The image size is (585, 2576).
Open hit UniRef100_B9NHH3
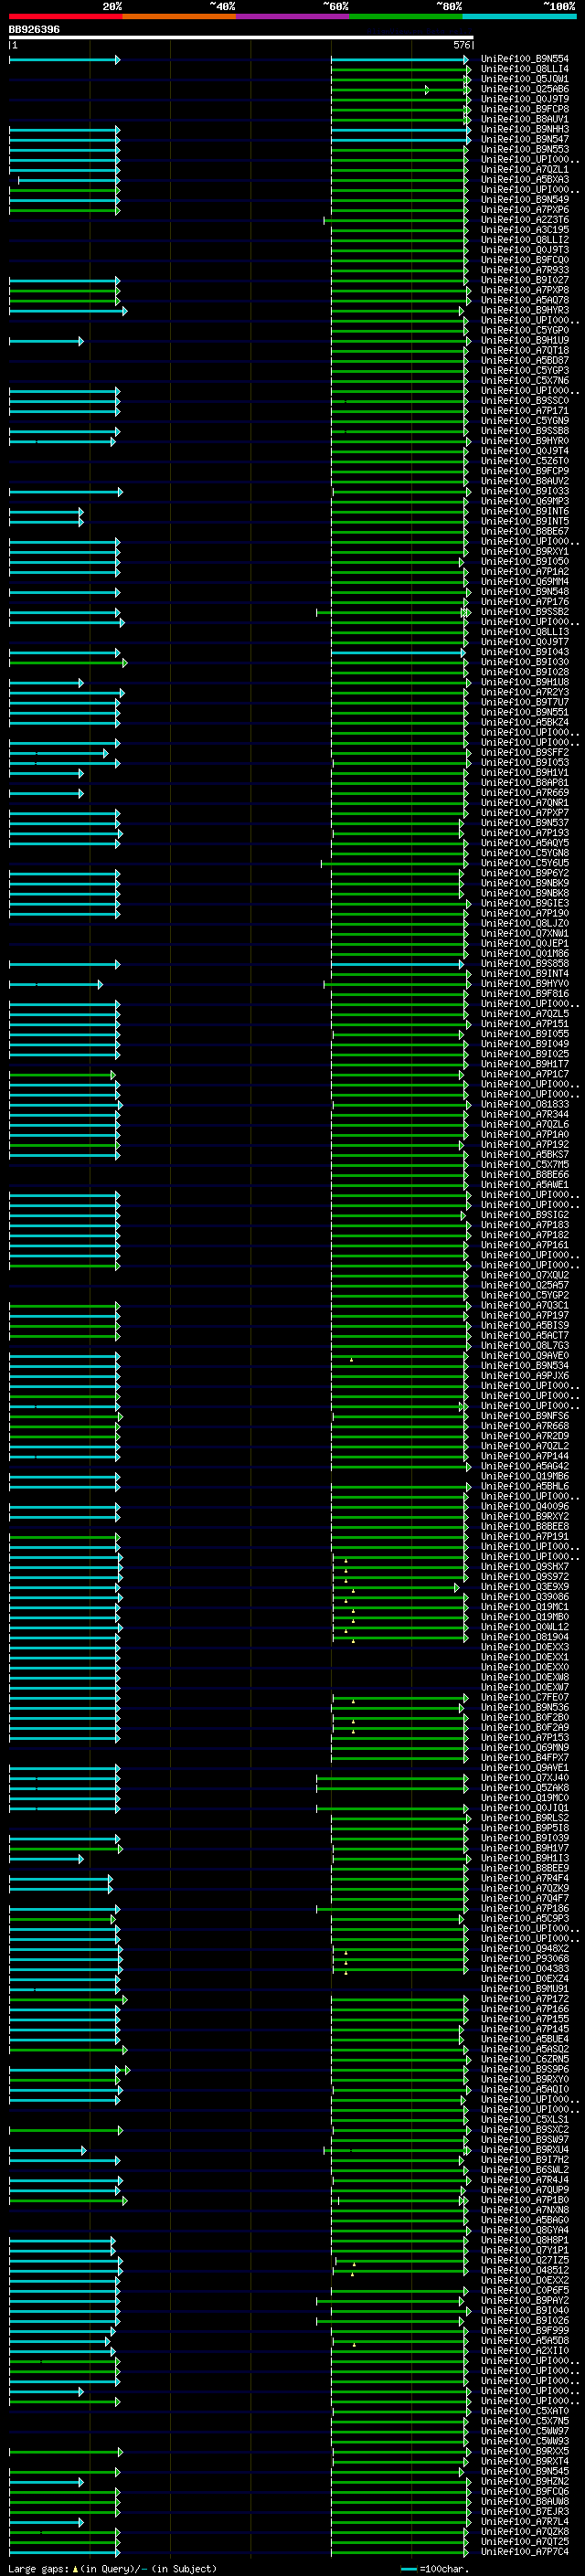525,129
